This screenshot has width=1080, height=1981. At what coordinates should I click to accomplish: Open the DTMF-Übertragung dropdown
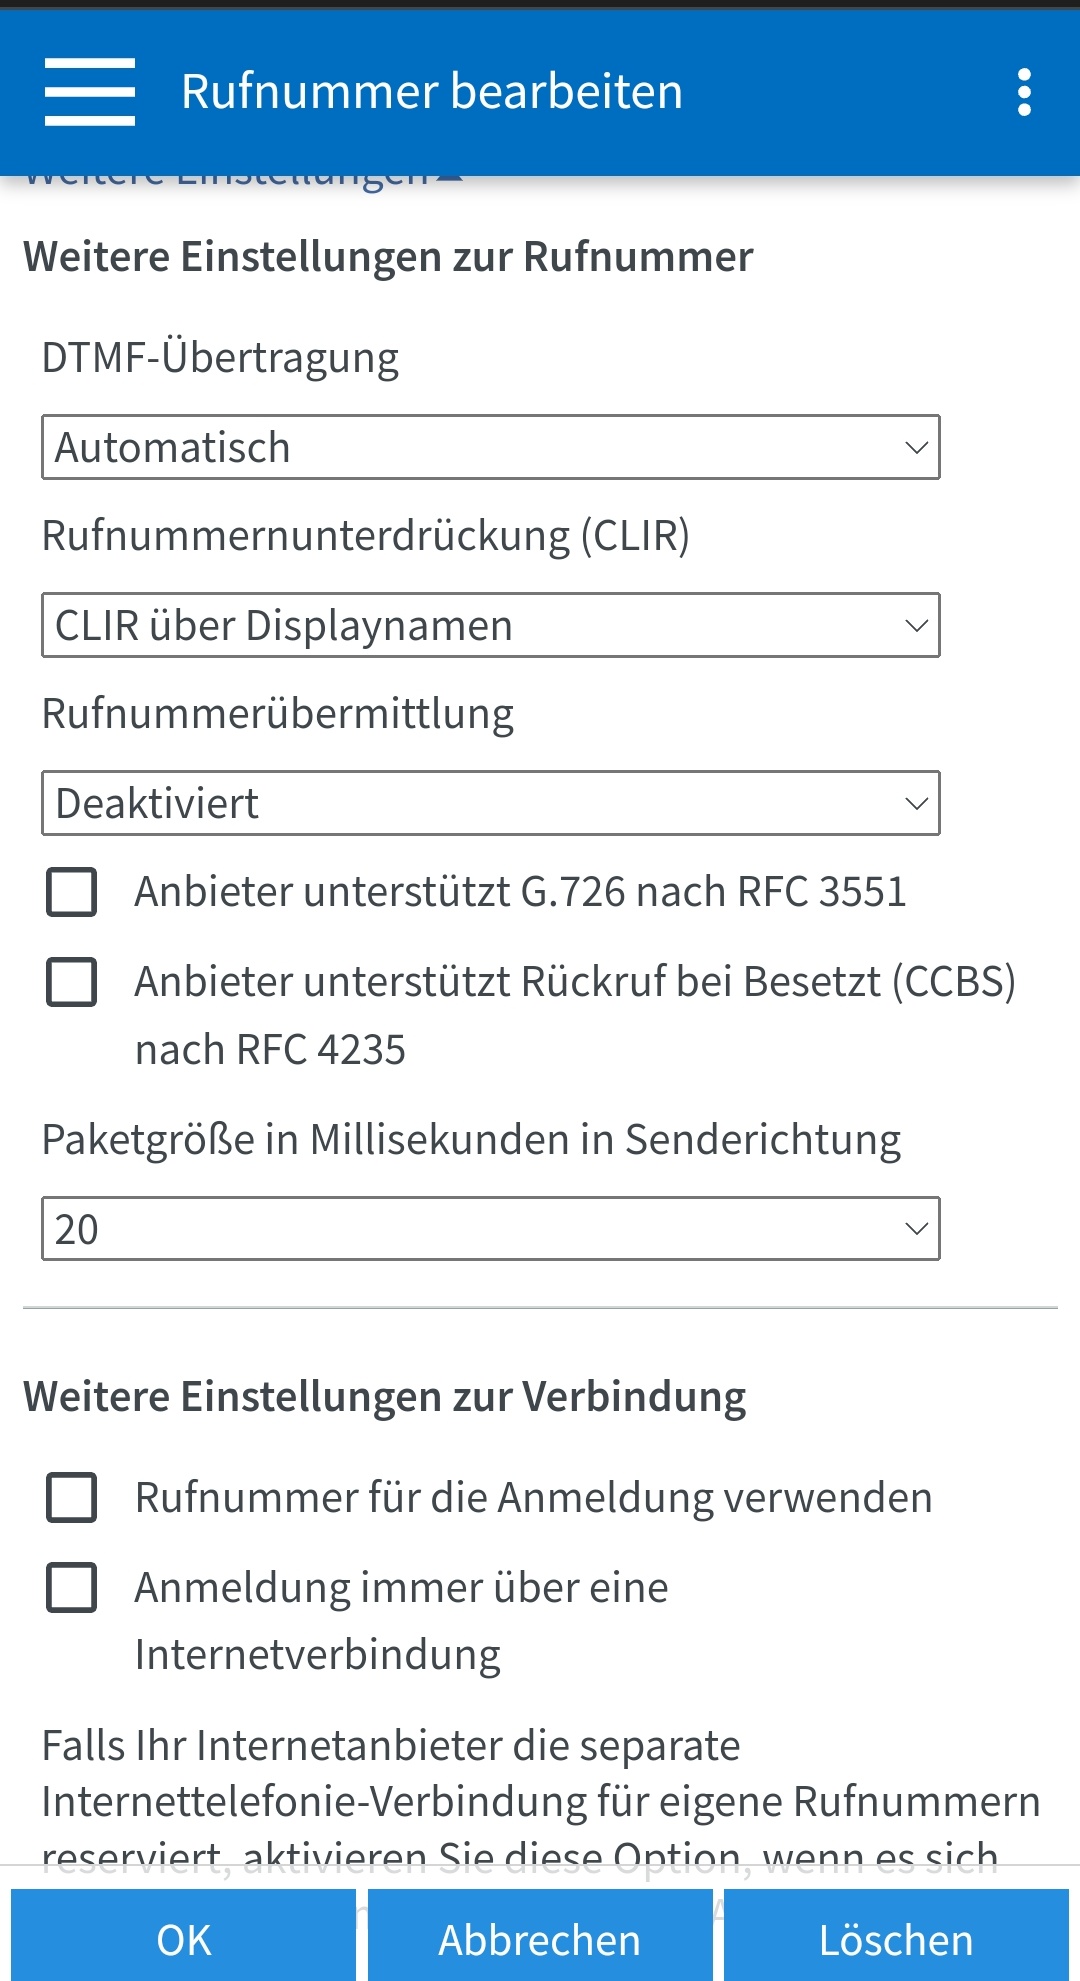coord(490,447)
